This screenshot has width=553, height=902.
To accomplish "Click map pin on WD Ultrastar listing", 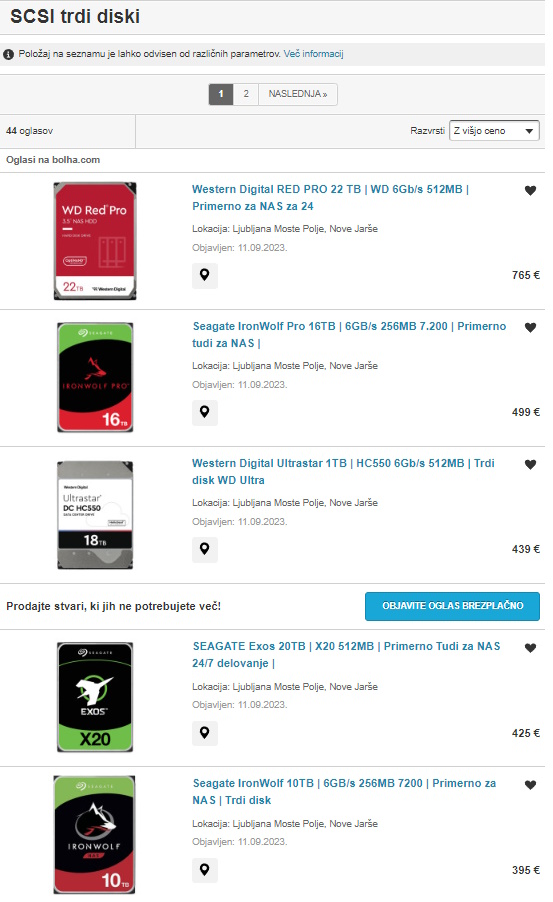I will (205, 549).
